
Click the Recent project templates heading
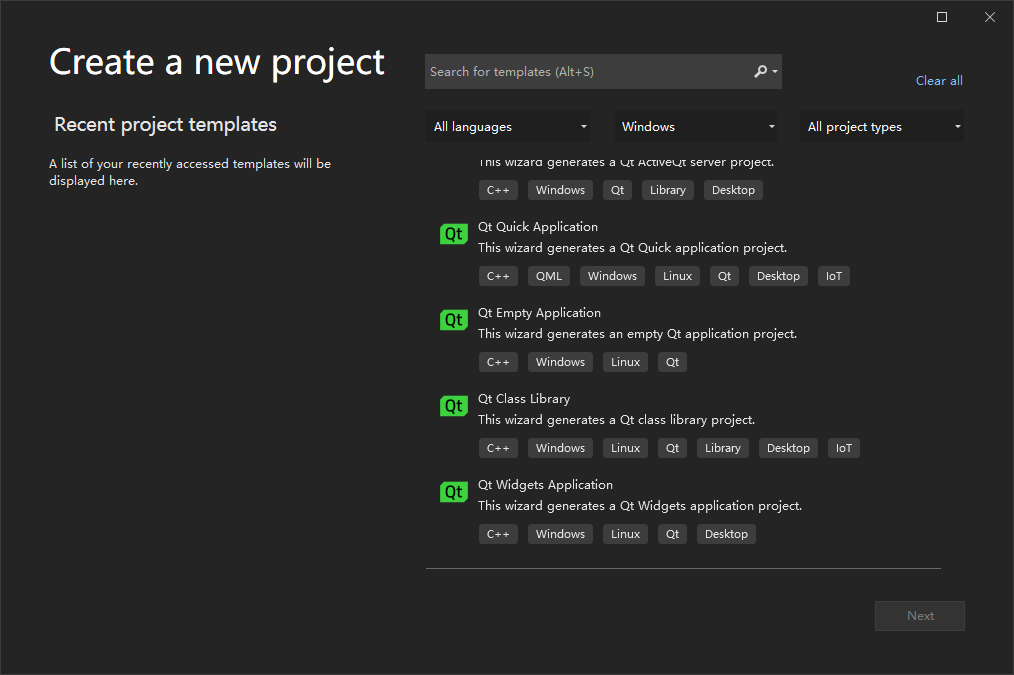[x=166, y=124]
